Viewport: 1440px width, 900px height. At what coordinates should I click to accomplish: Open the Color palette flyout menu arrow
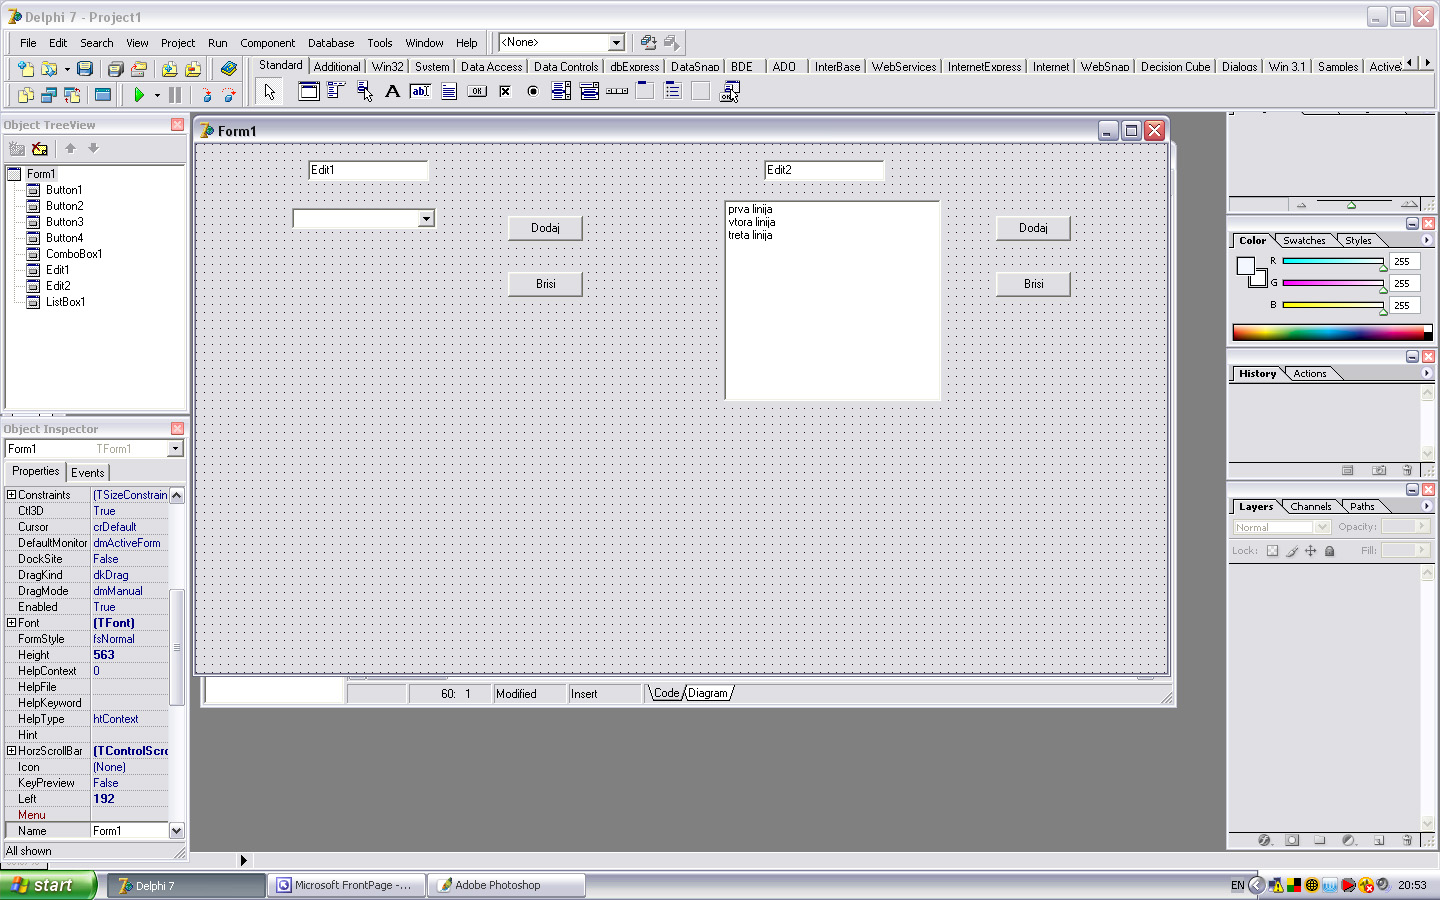pos(1427,240)
